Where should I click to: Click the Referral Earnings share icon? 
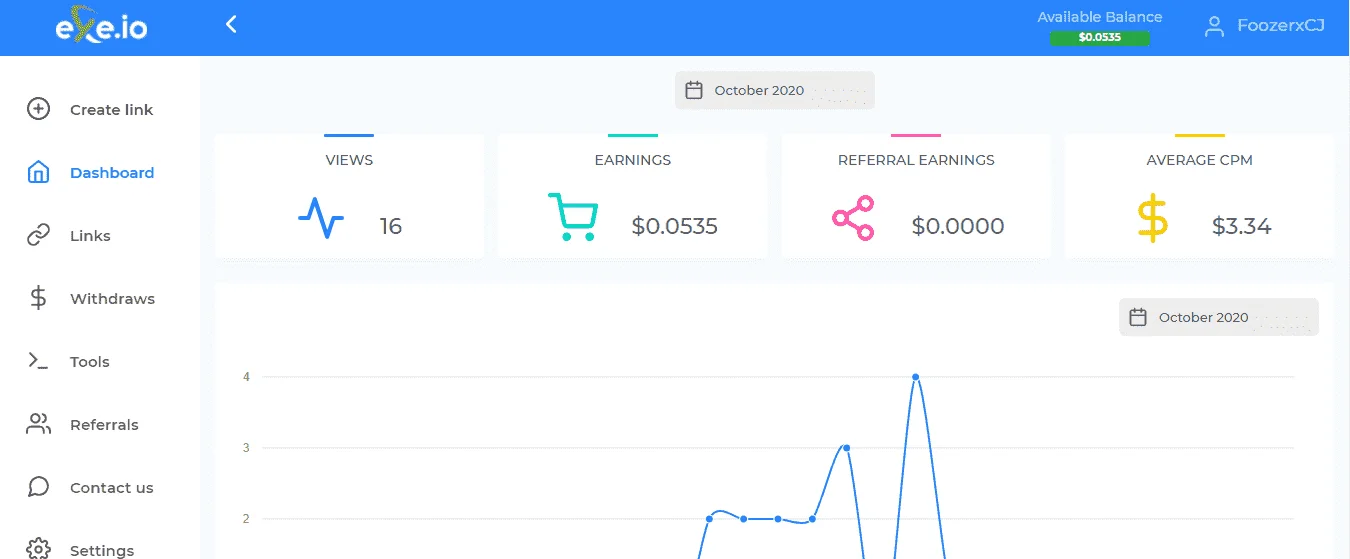point(853,218)
